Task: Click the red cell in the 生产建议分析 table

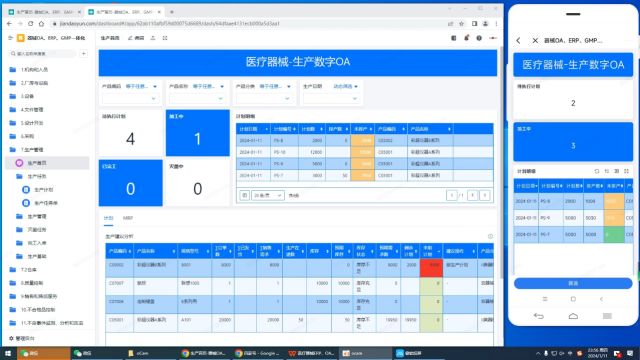Action: (431, 268)
